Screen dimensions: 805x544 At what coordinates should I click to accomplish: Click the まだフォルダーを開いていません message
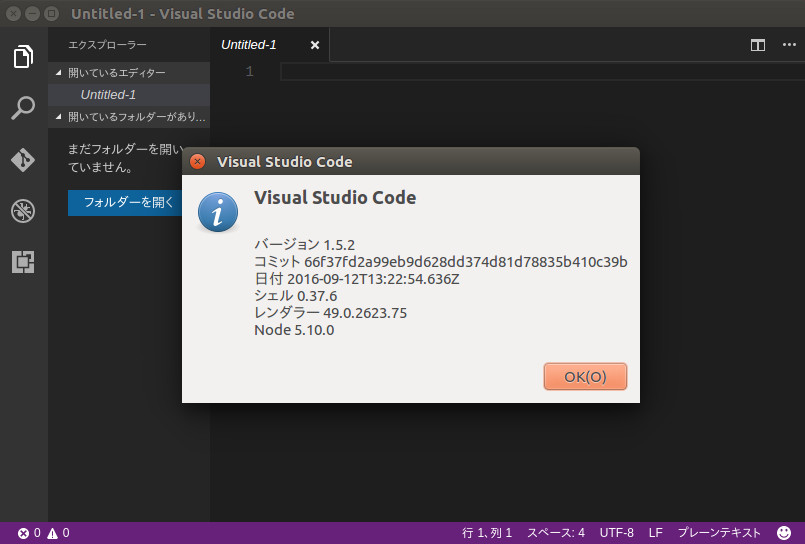coord(125,158)
